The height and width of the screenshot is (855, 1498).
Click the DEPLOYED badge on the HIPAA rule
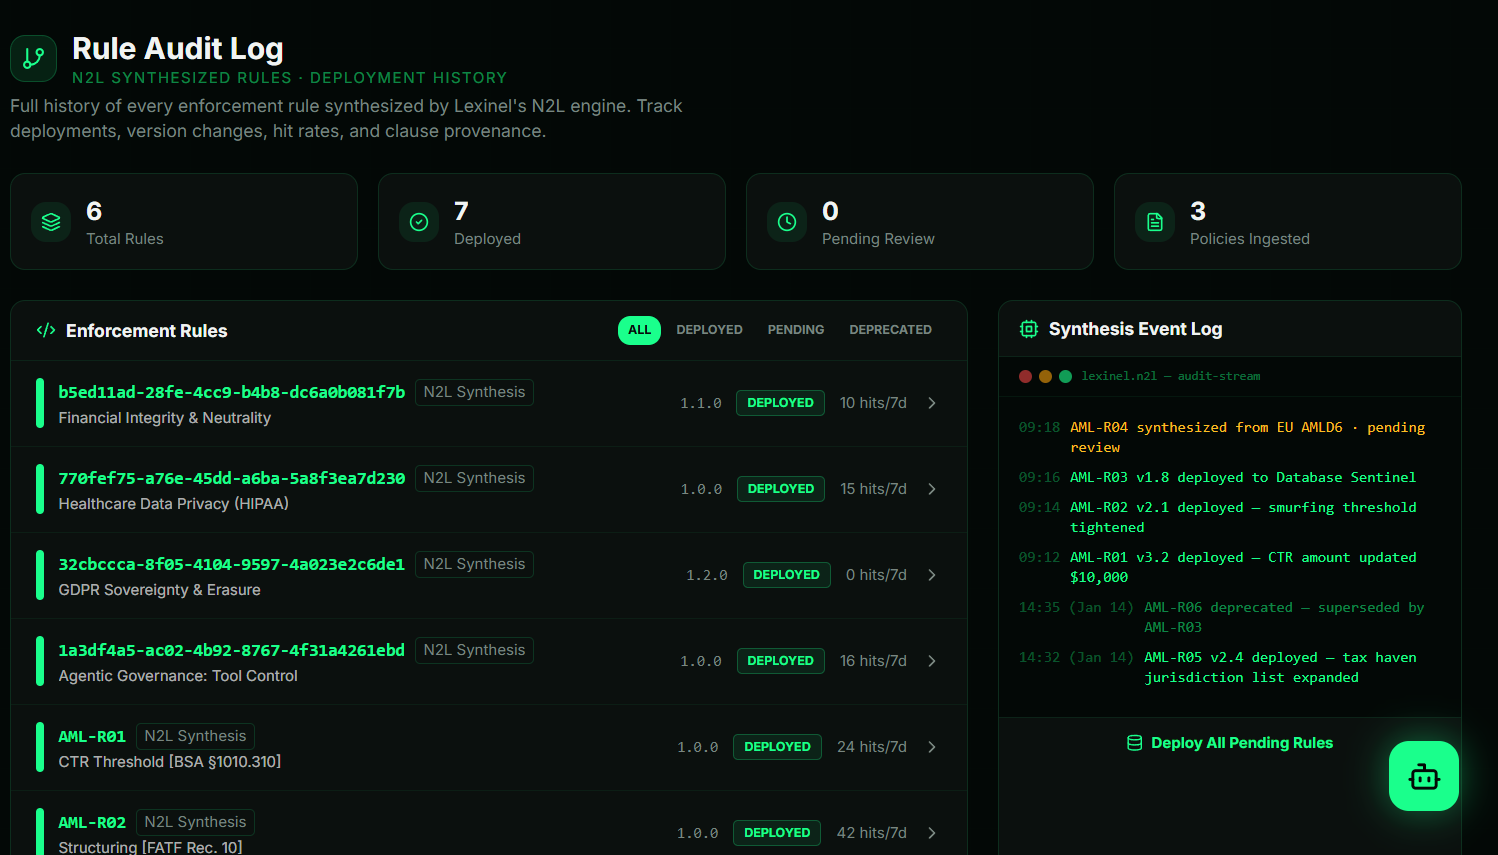781,489
